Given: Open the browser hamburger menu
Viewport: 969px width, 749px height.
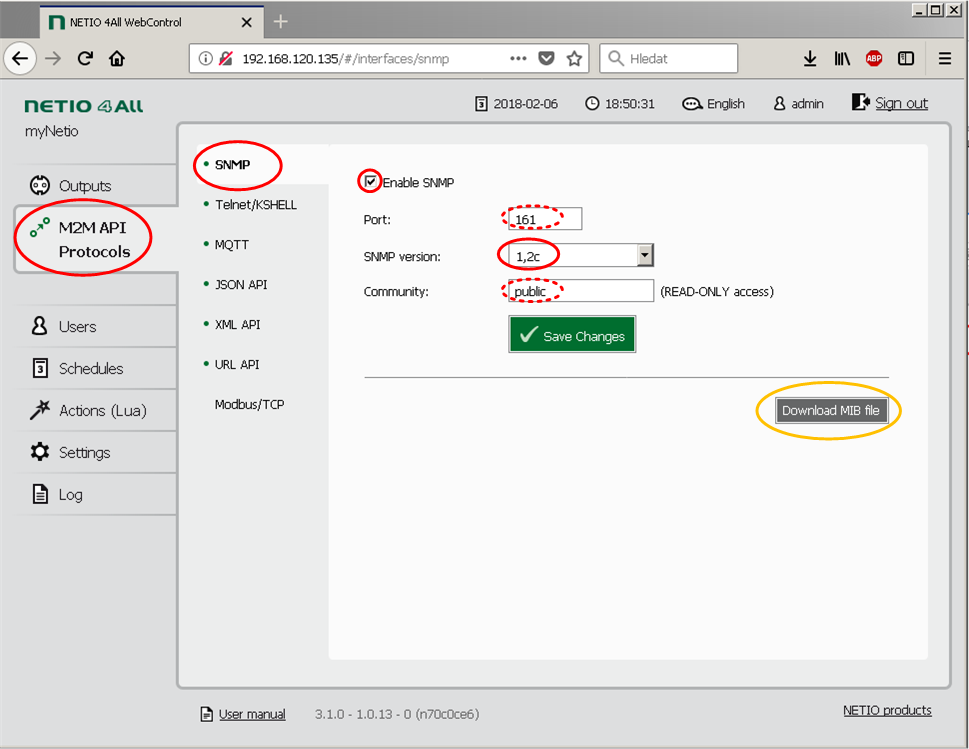Looking at the screenshot, I should pyautogui.click(x=944, y=59).
